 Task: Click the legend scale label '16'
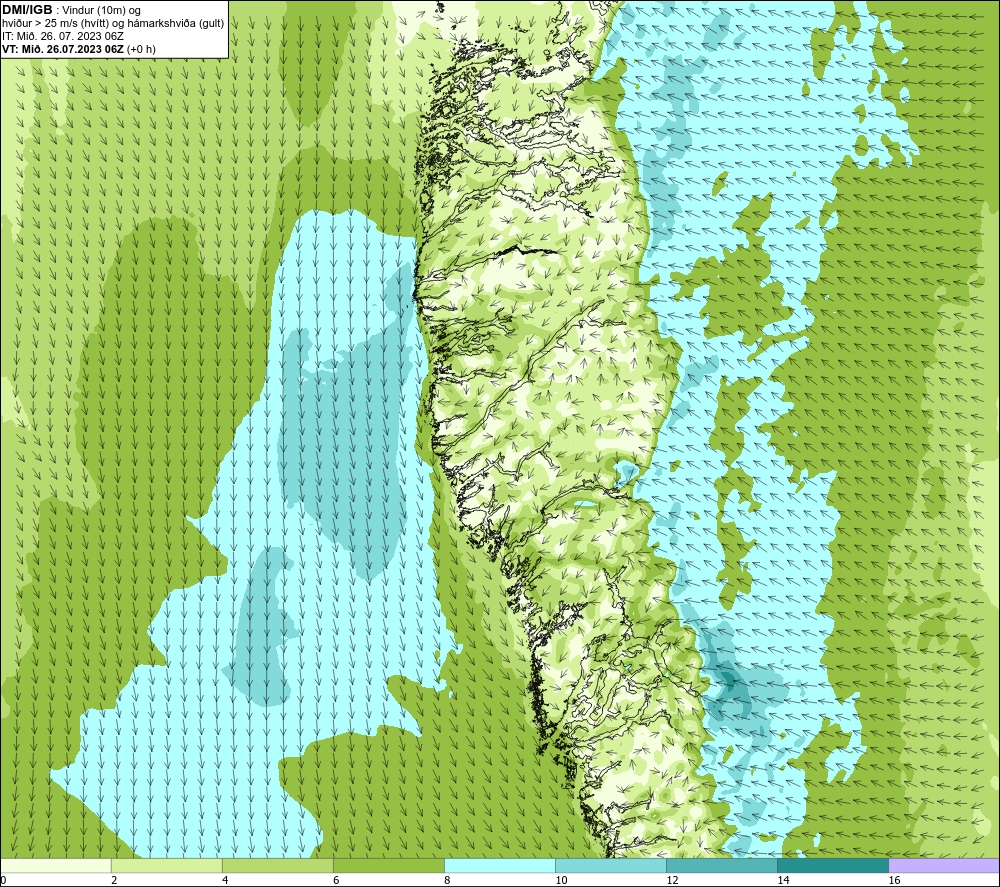[x=894, y=880]
